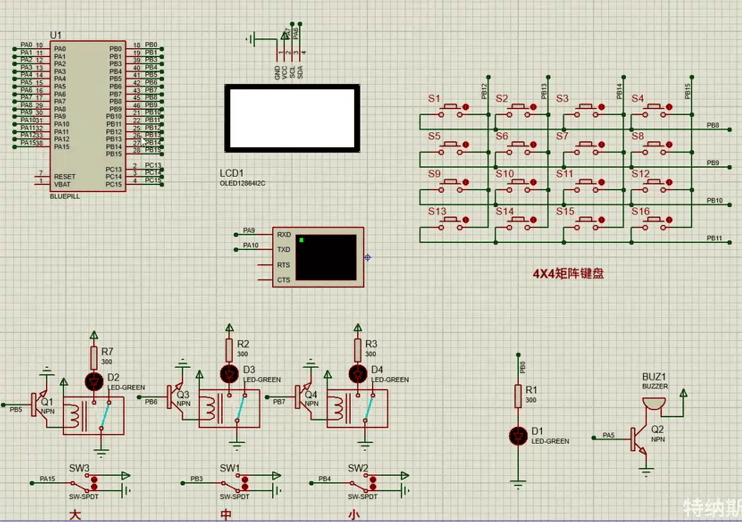Click the 4X4矩阵键盘 text label
Viewport: 742px width, 522px height.
pos(568,272)
